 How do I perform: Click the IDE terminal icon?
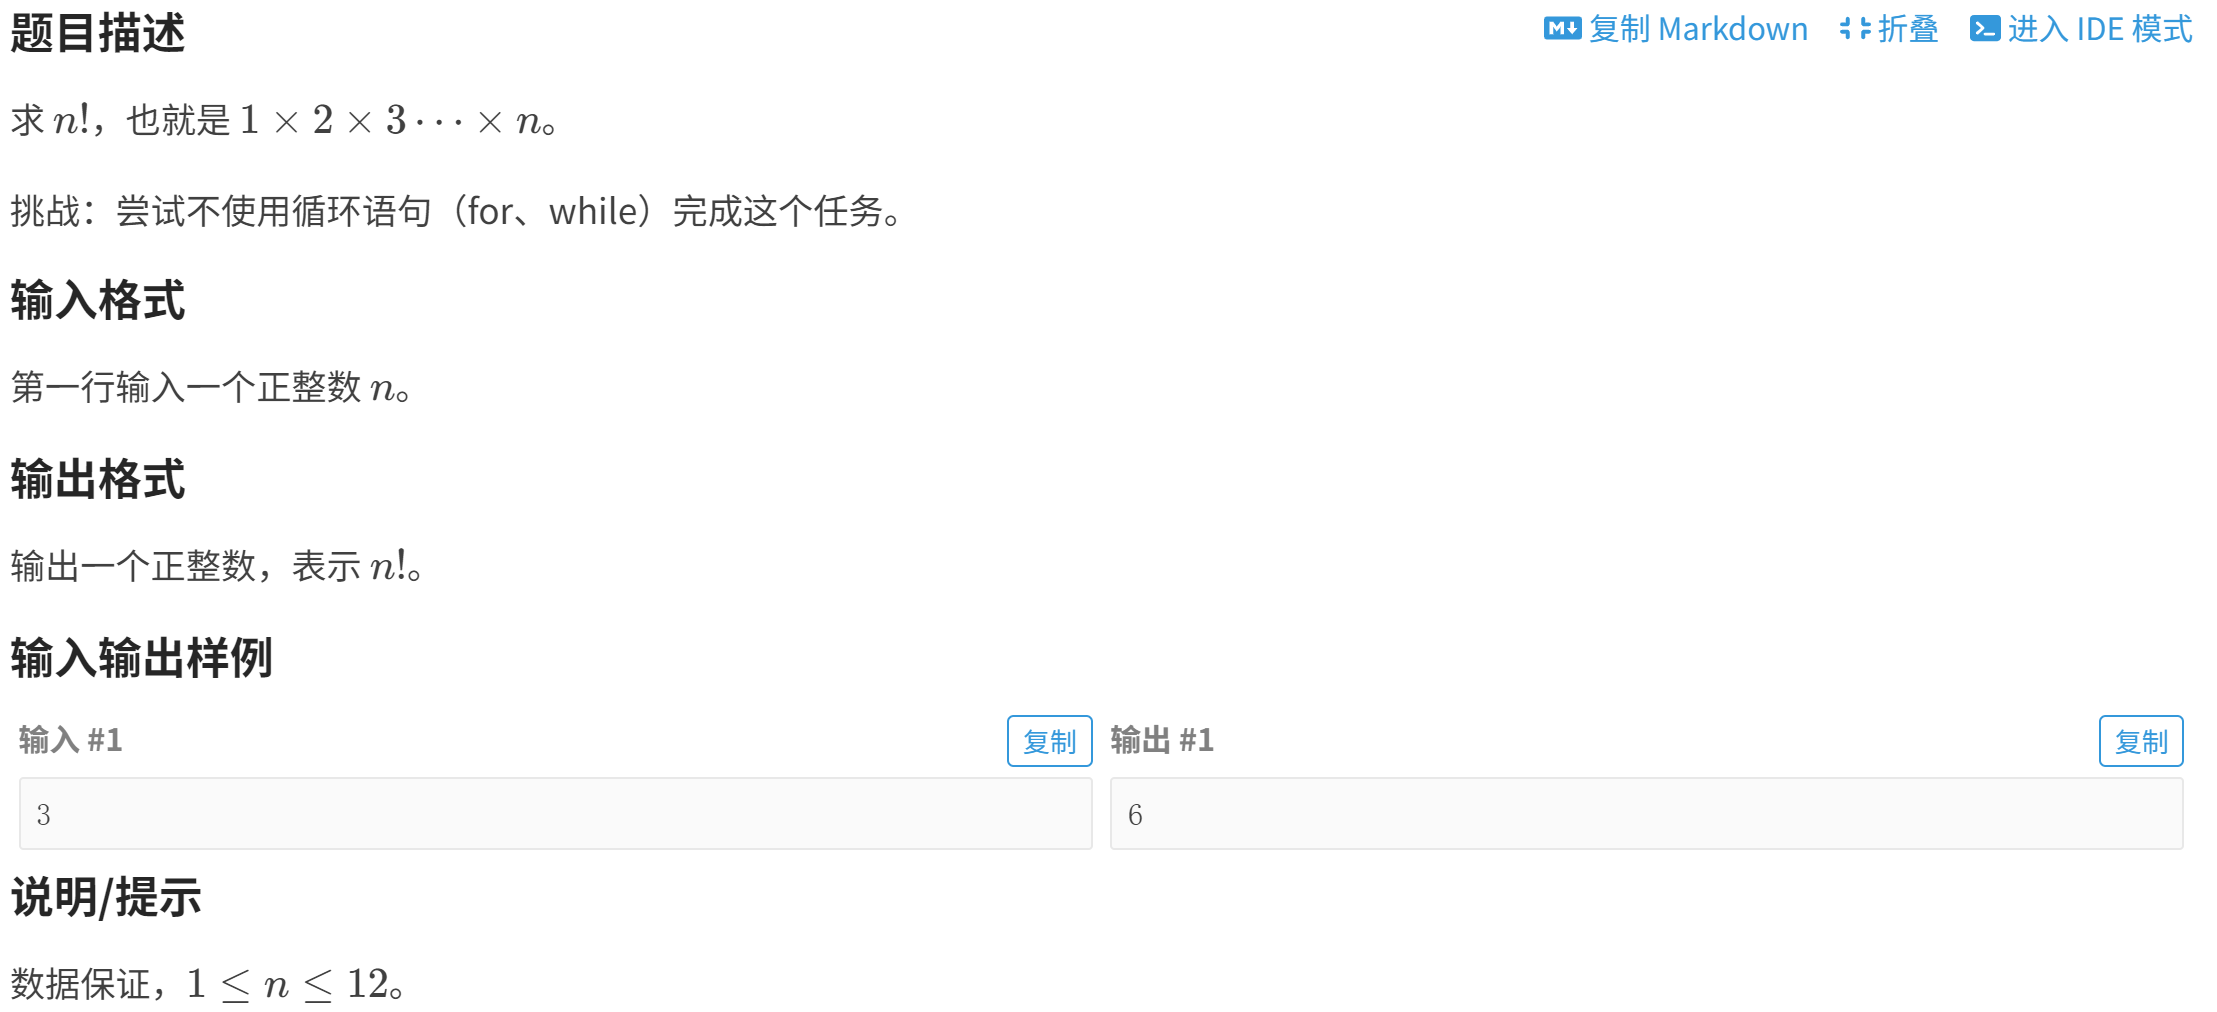1985,29
